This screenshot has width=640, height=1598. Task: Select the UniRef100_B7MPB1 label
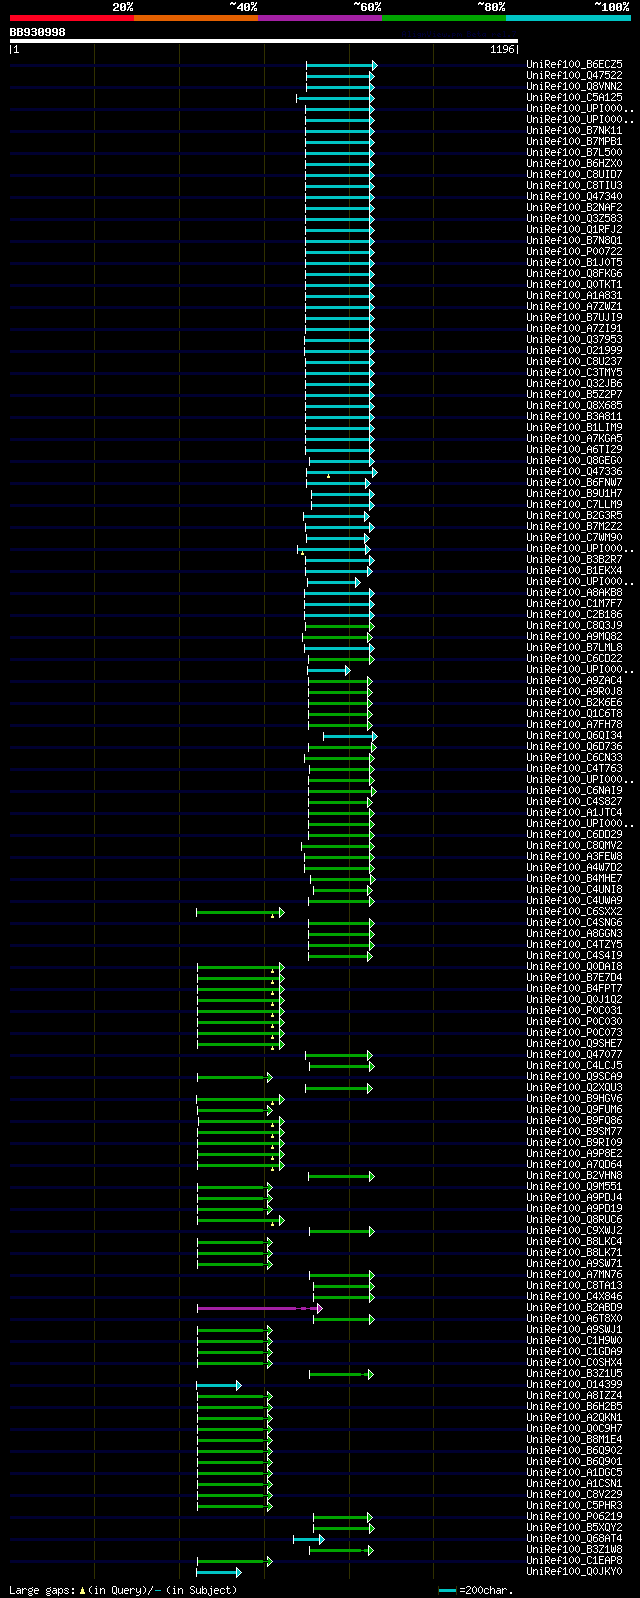[x=574, y=142]
